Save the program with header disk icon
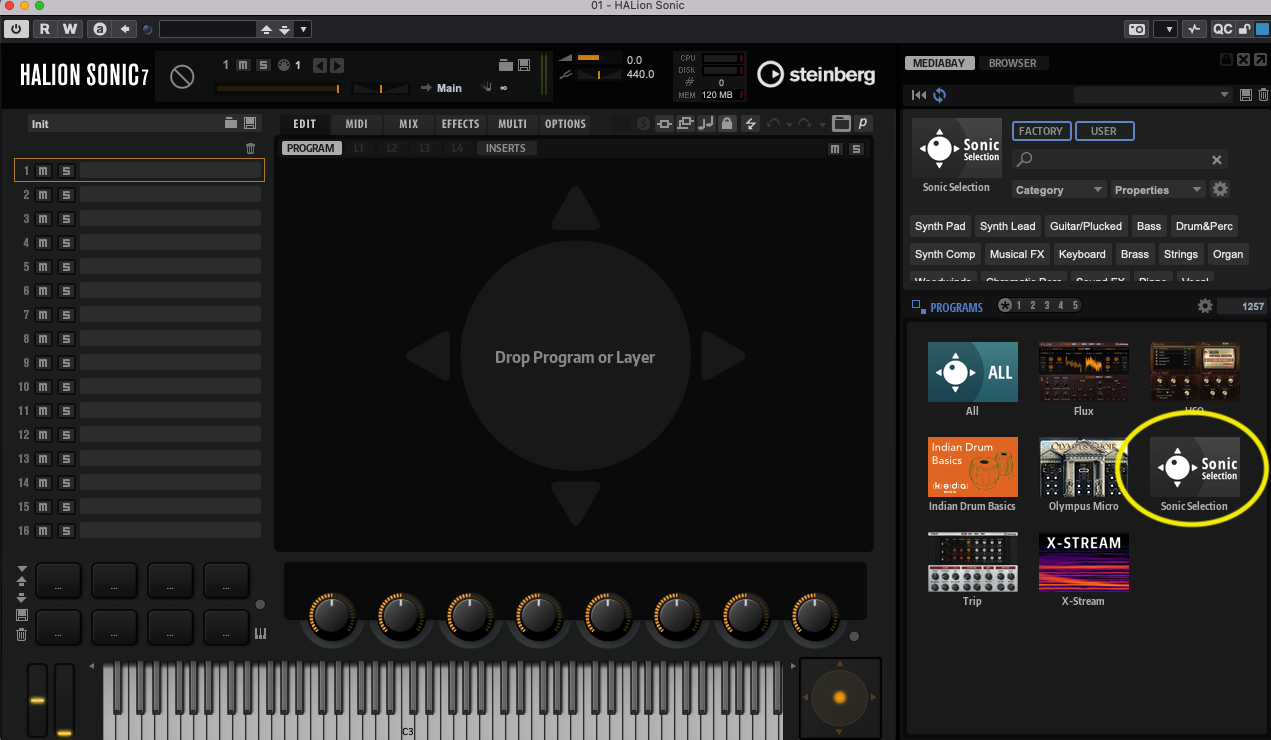The width and height of the screenshot is (1271, 740). 523,65
